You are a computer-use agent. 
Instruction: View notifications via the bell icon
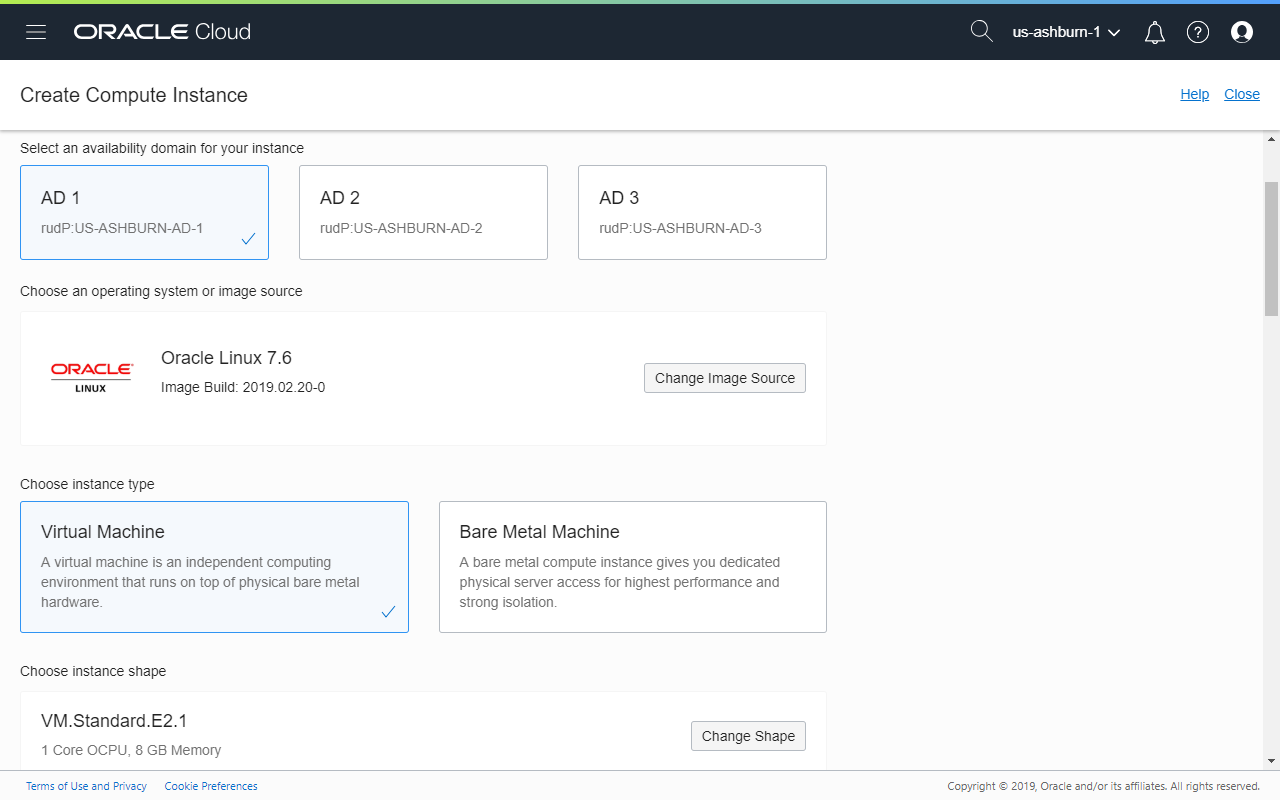(x=1154, y=31)
